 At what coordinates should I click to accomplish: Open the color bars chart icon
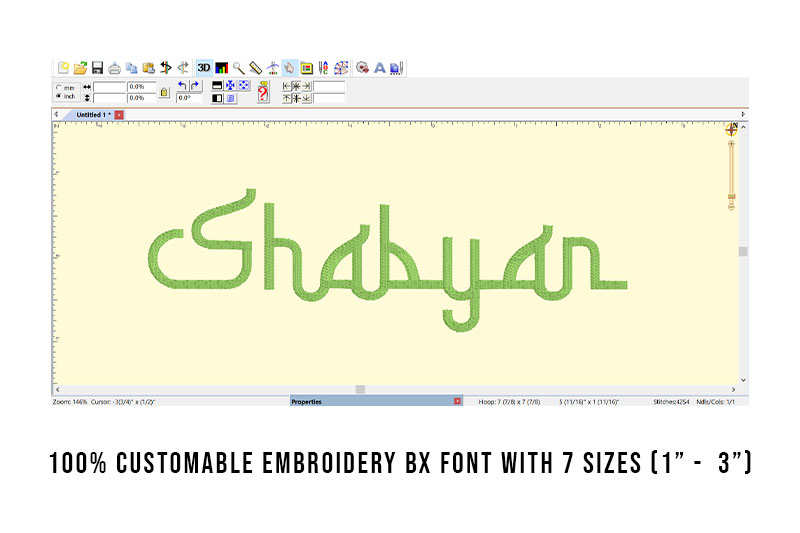click(221, 68)
